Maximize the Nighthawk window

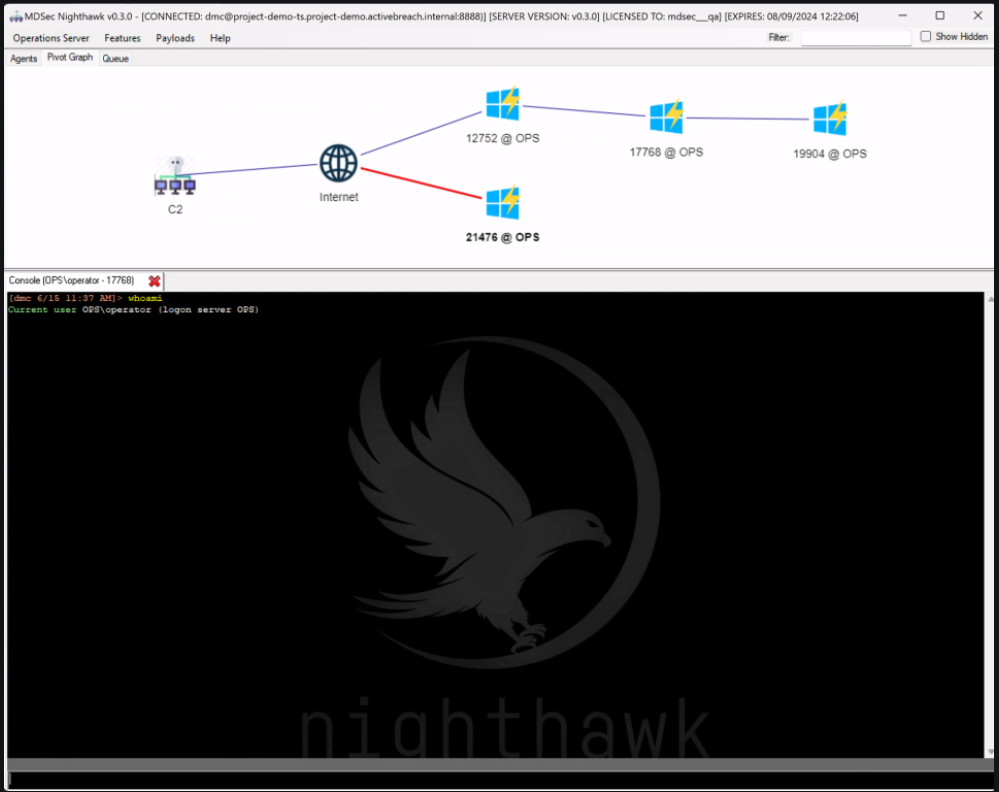tap(940, 15)
